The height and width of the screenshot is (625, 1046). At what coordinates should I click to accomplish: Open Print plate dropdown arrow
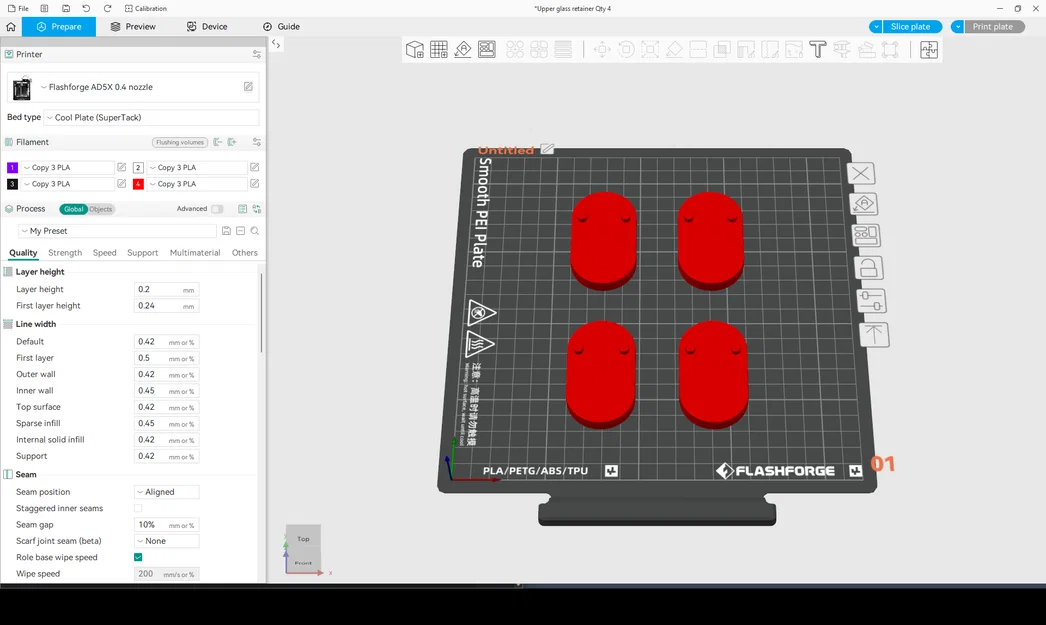pos(957,27)
